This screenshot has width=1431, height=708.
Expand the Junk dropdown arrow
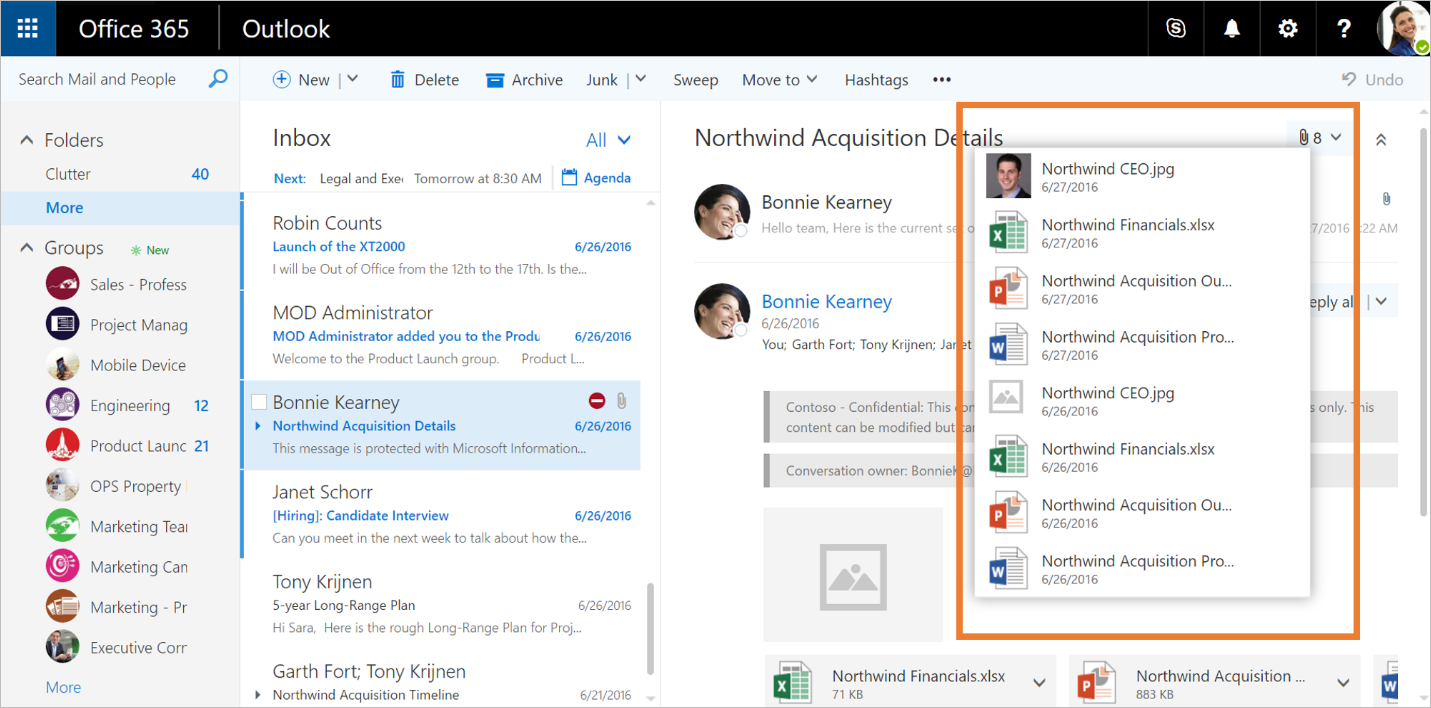[x=638, y=79]
